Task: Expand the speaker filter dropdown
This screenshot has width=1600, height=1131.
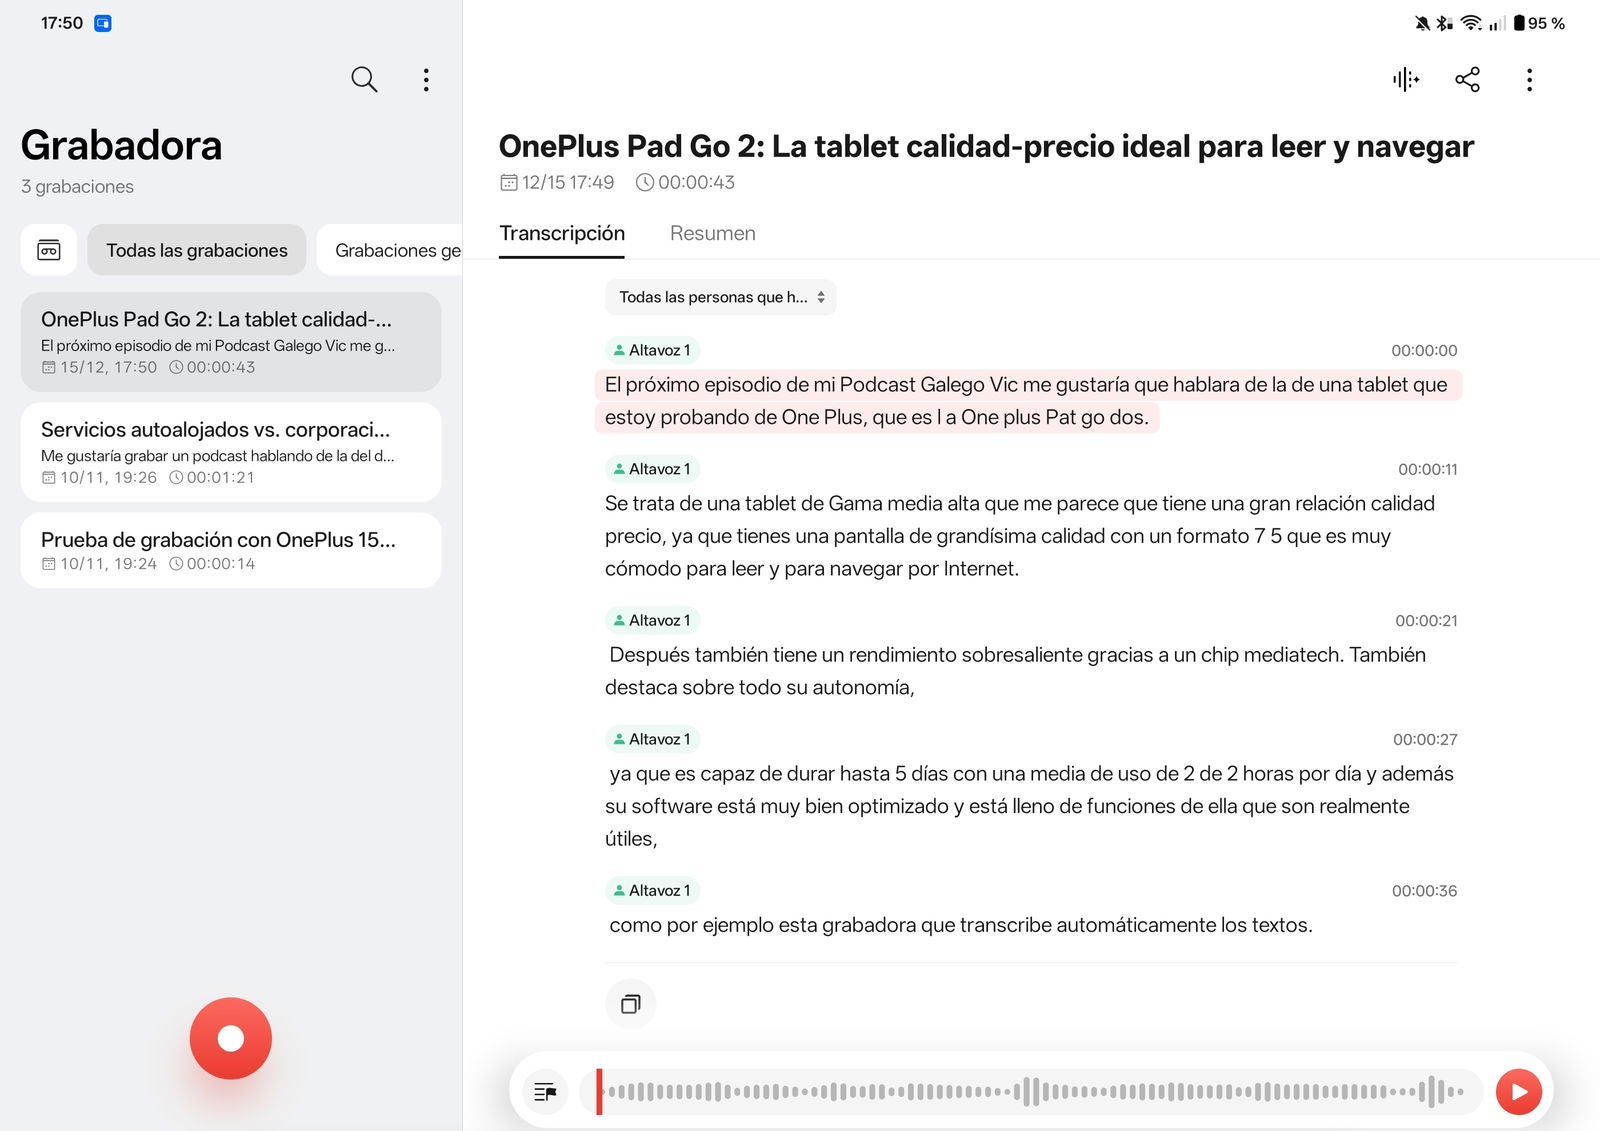Action: click(x=720, y=297)
